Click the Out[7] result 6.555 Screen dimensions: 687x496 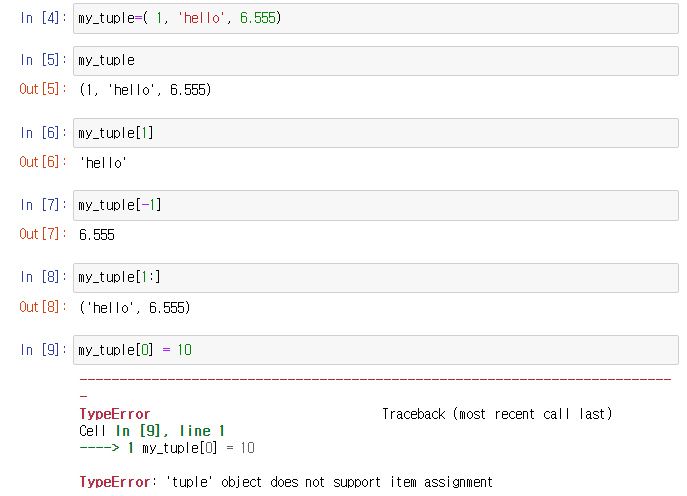pyautogui.click(x=97, y=235)
